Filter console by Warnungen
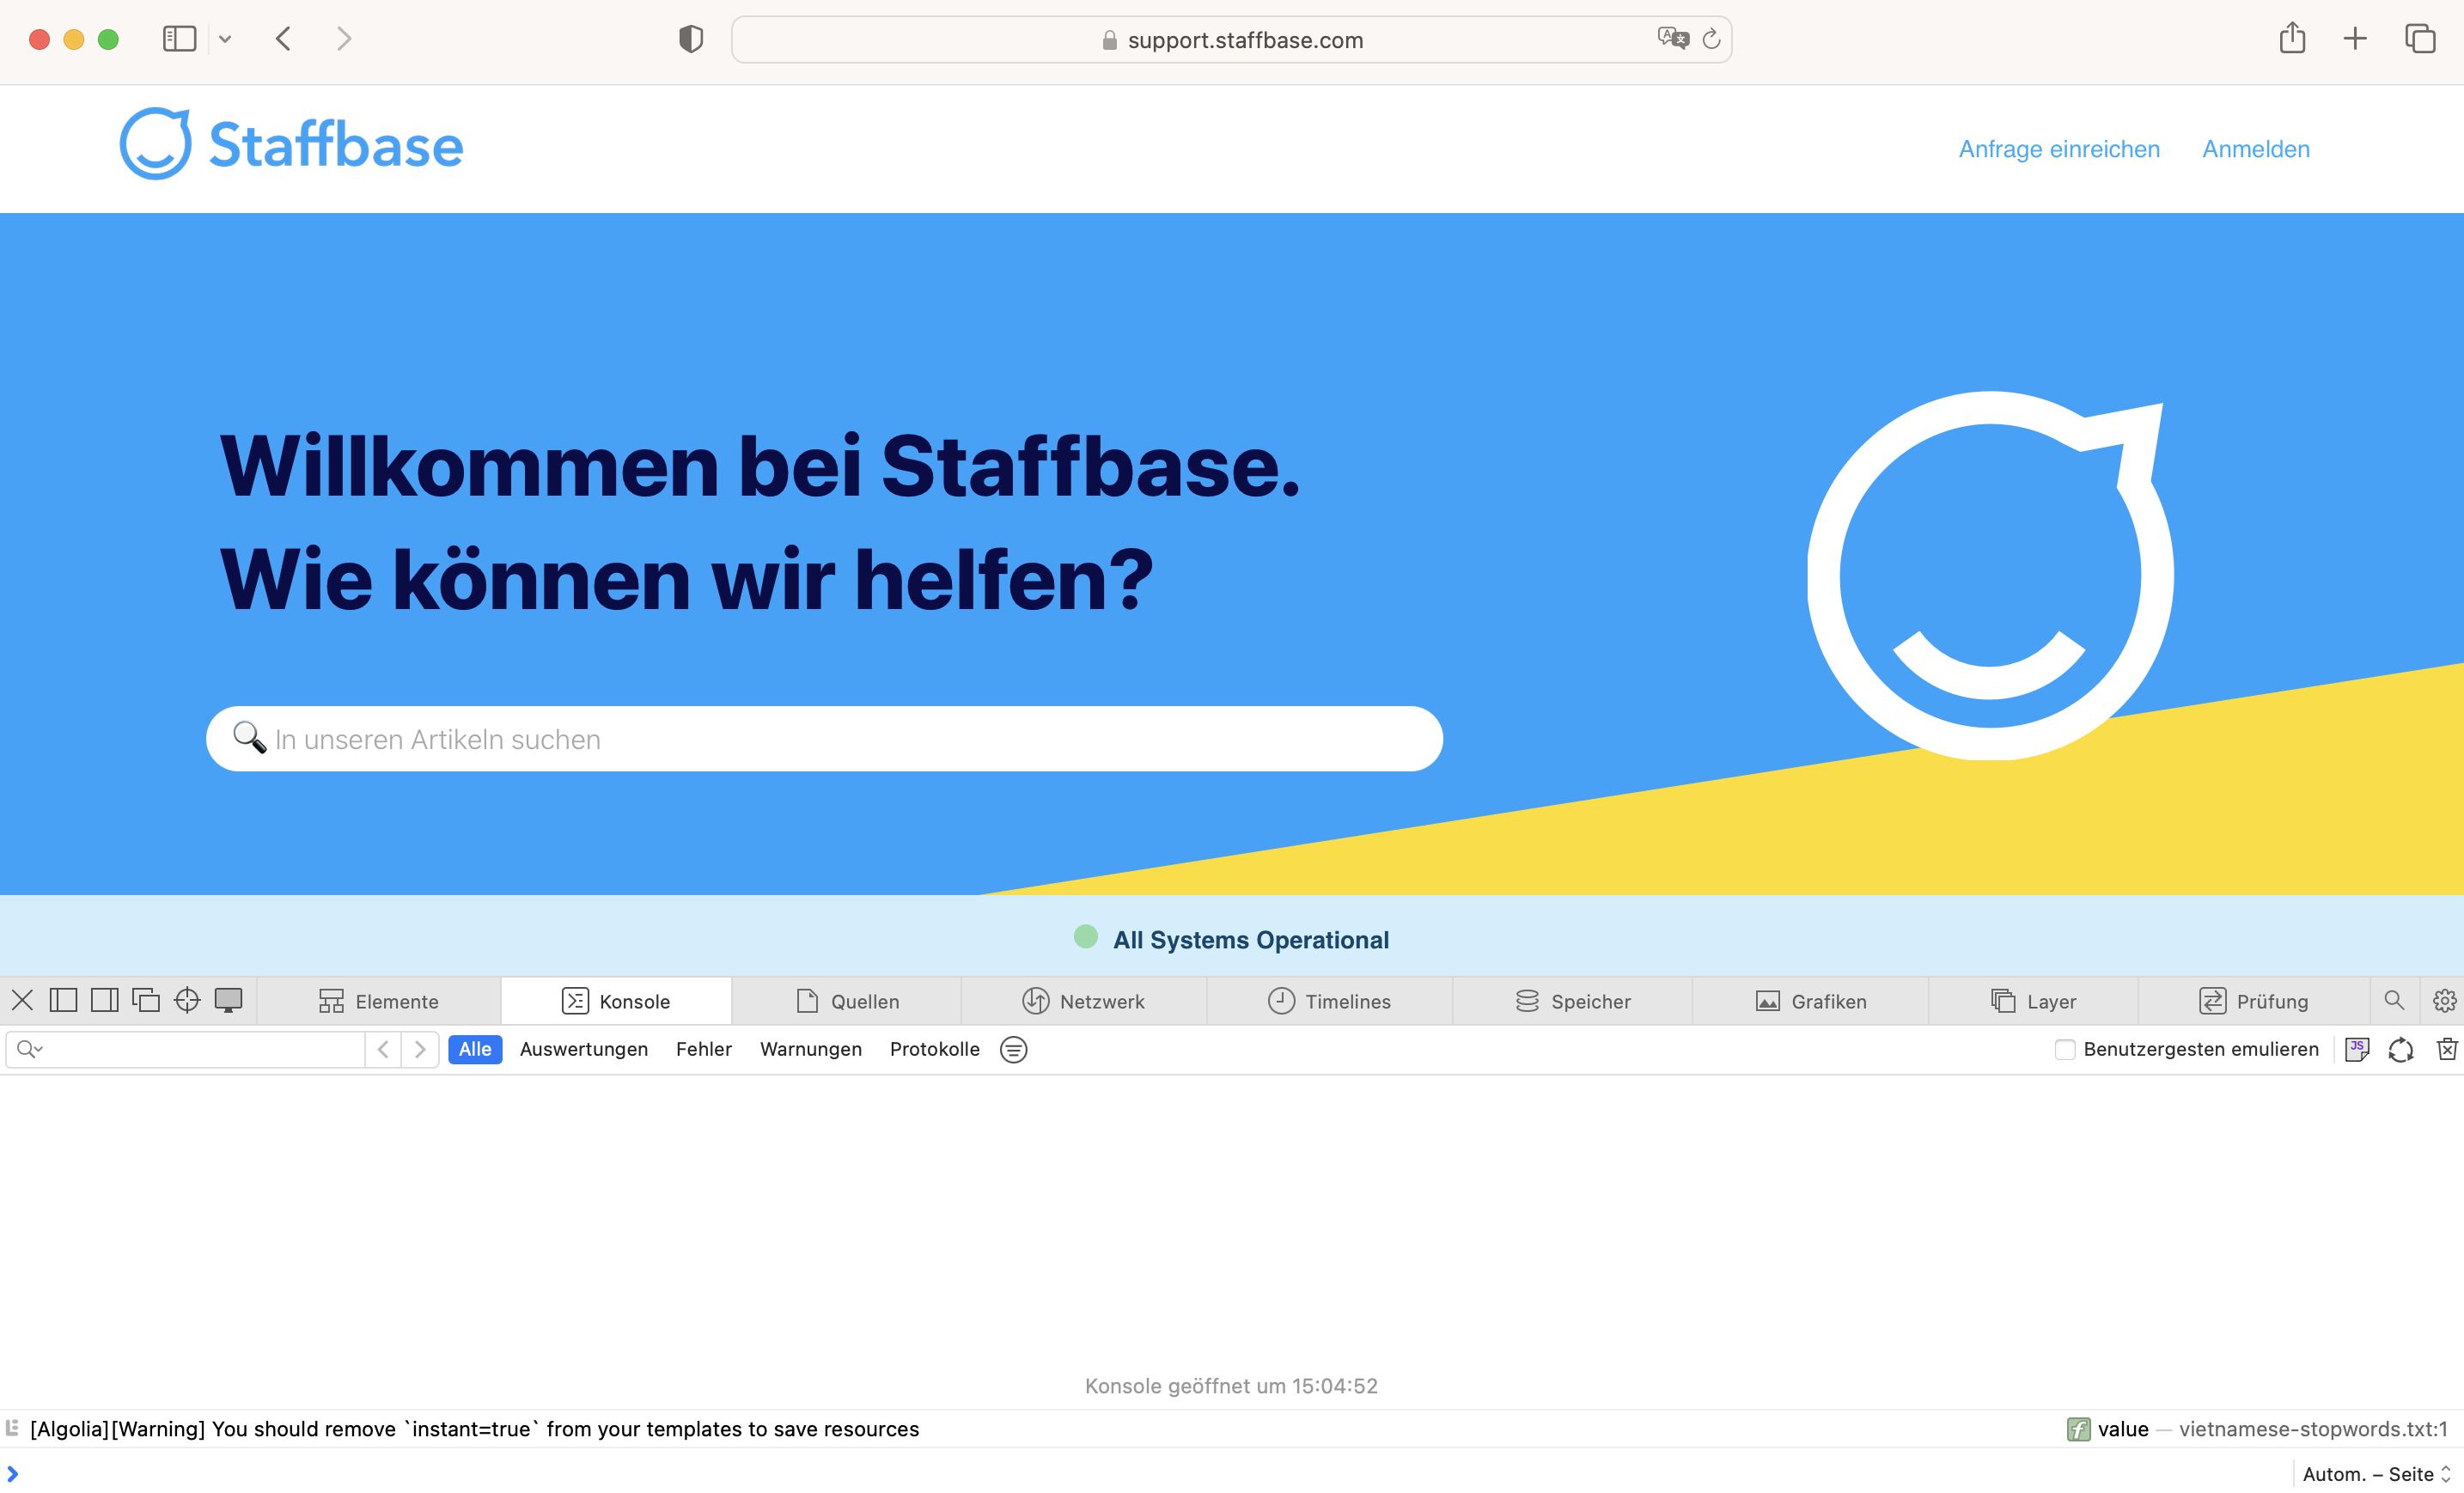The width and height of the screenshot is (2464, 1493). (811, 1049)
